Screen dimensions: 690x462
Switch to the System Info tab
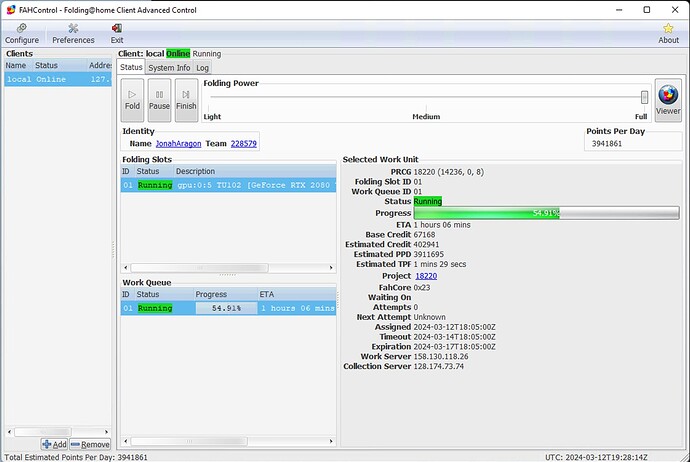[169, 68]
